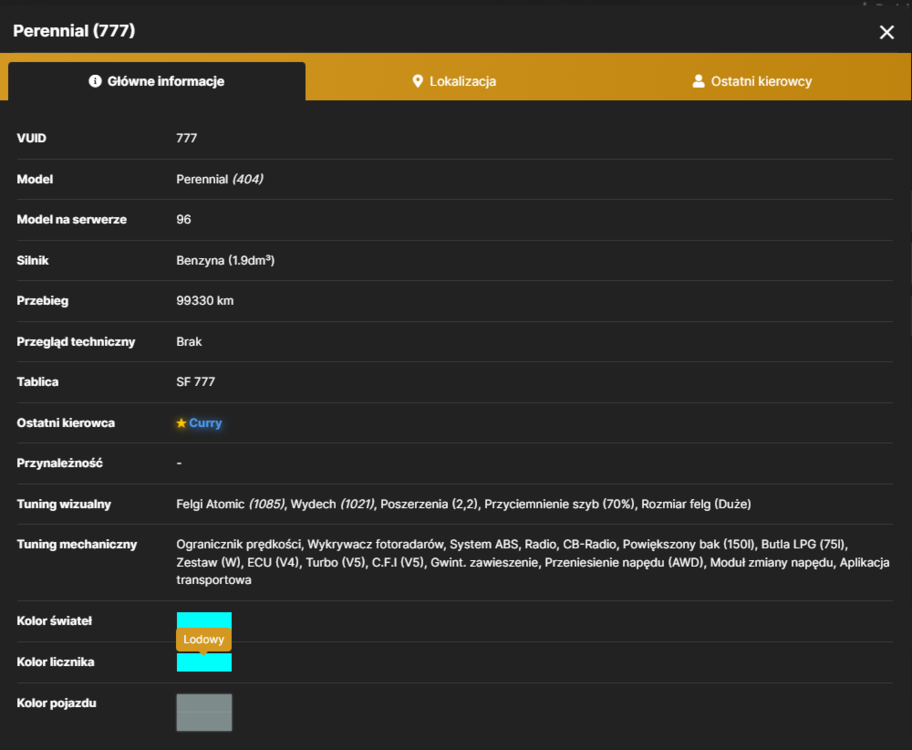Click the cyan Kolor licznika swatch
Viewport: 912px width, 750px height.
point(204,662)
